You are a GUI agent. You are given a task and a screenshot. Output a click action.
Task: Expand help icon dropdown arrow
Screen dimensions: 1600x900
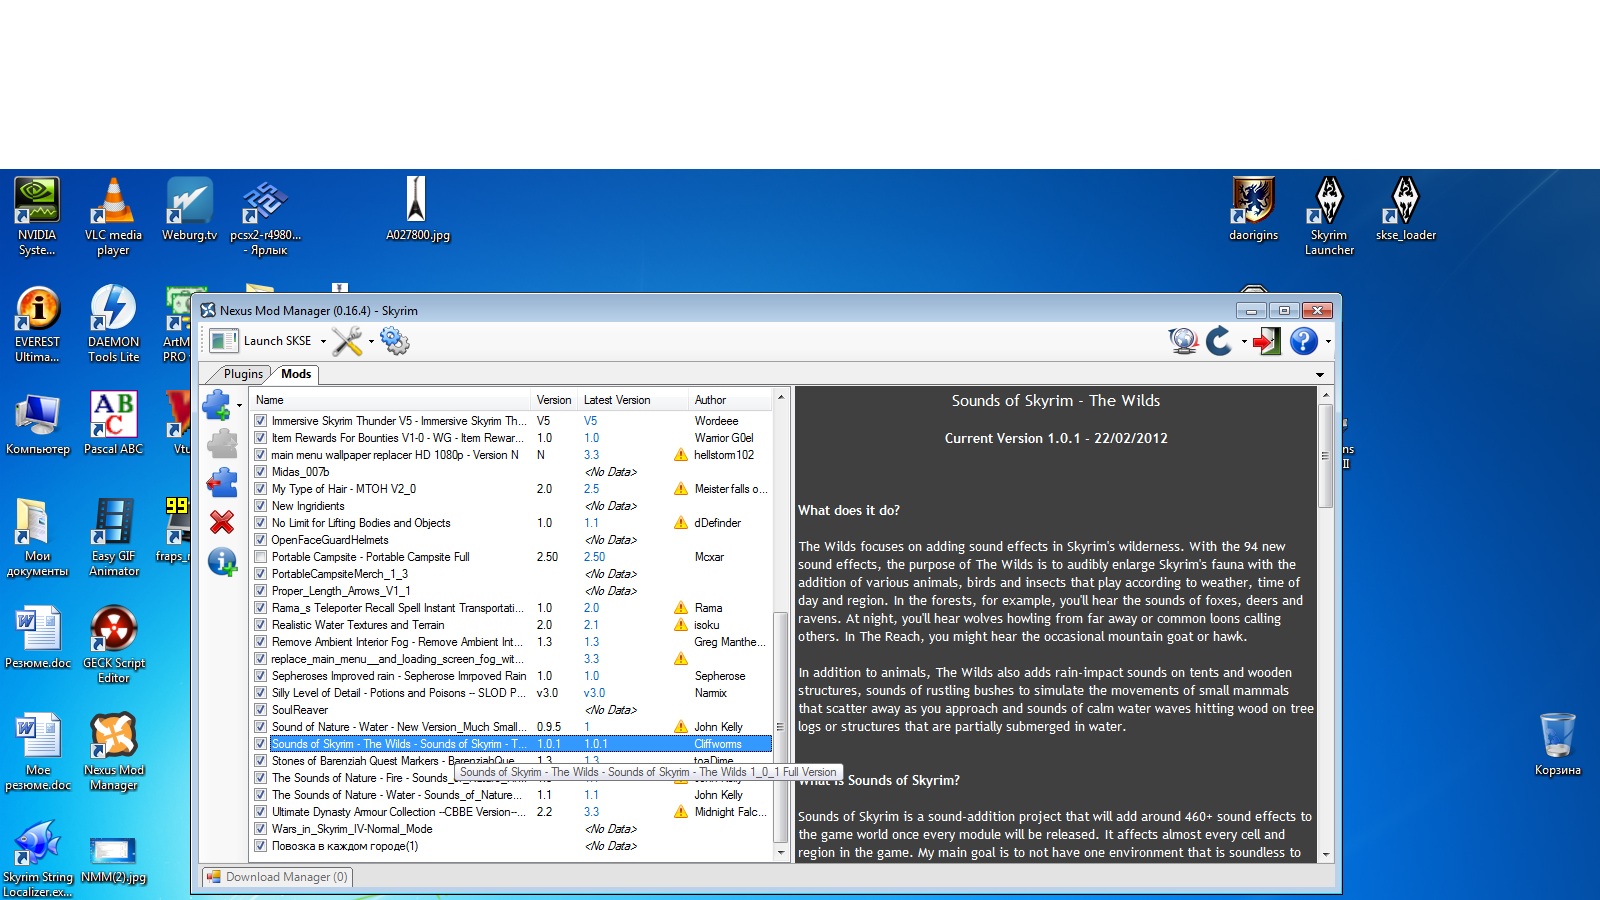pos(1328,342)
